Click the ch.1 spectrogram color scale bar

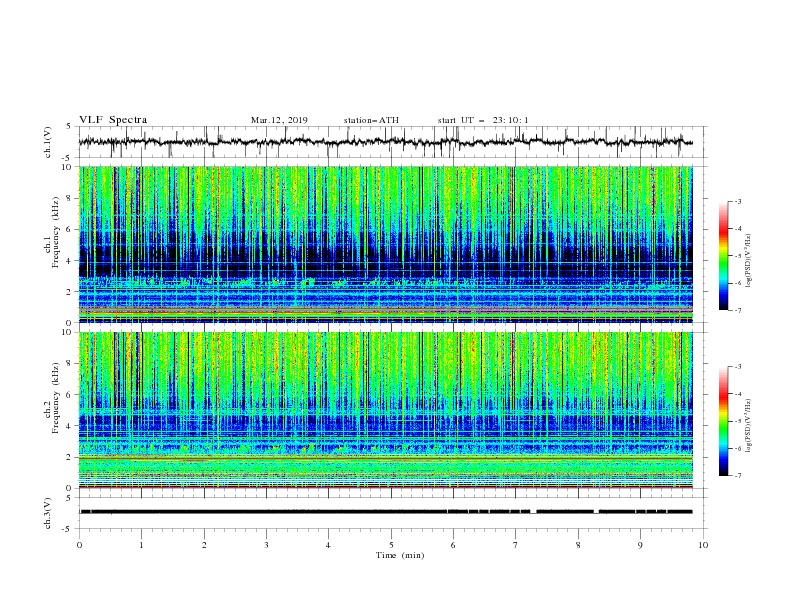(x=724, y=255)
